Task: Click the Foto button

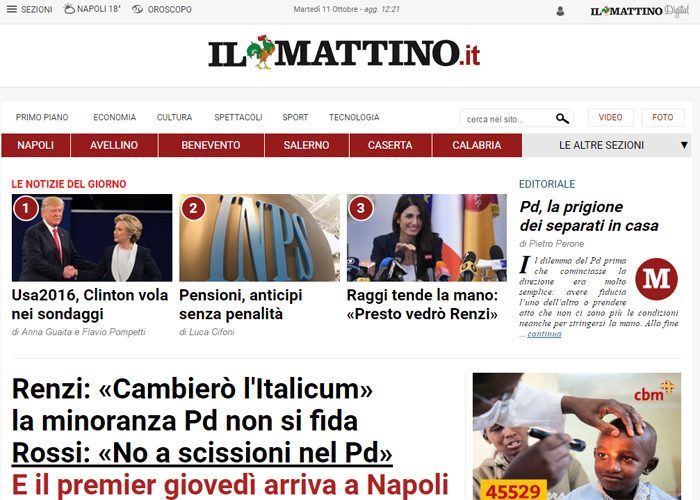Action: pyautogui.click(x=662, y=117)
